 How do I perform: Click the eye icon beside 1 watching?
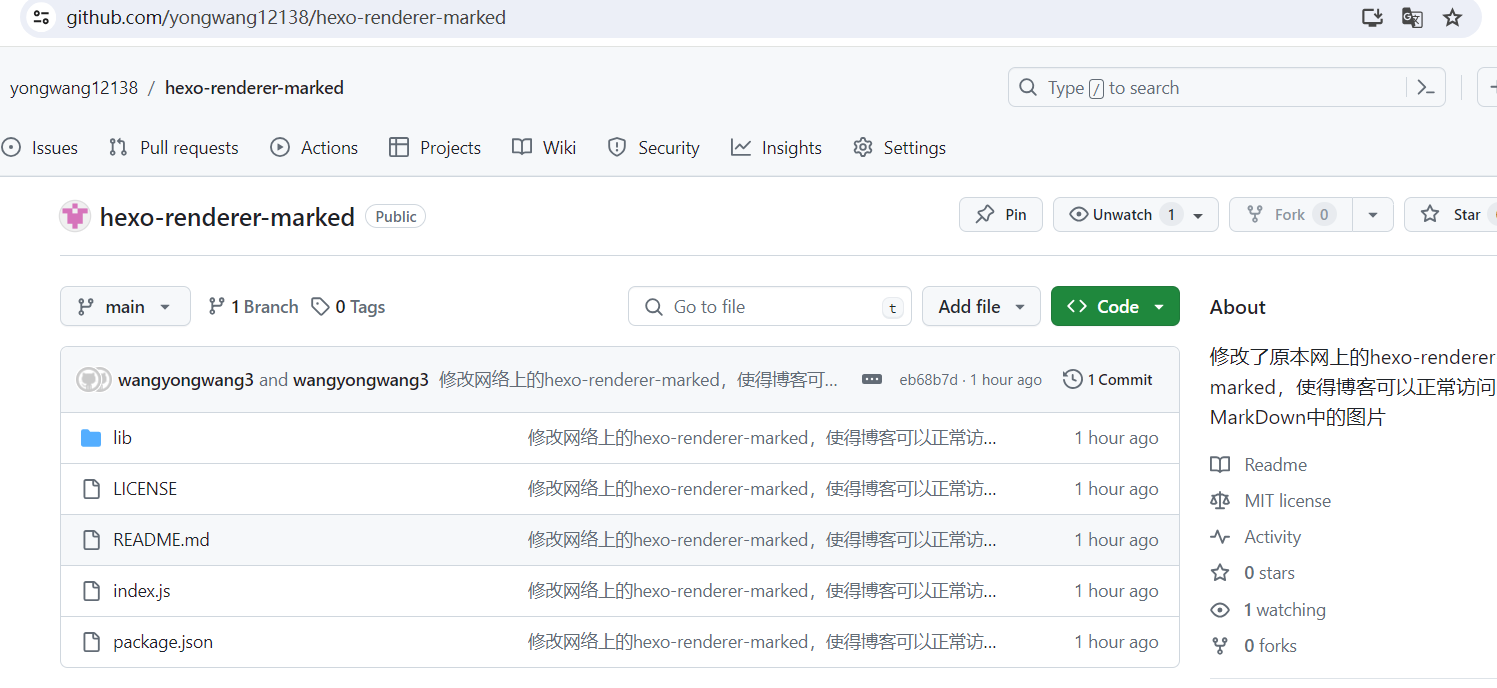(x=1220, y=610)
